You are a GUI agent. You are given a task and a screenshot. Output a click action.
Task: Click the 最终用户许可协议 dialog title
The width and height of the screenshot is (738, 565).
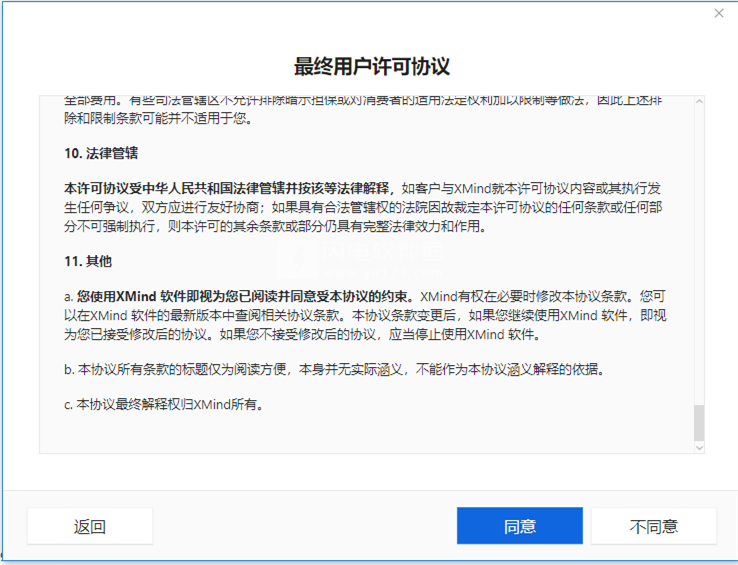pos(371,66)
